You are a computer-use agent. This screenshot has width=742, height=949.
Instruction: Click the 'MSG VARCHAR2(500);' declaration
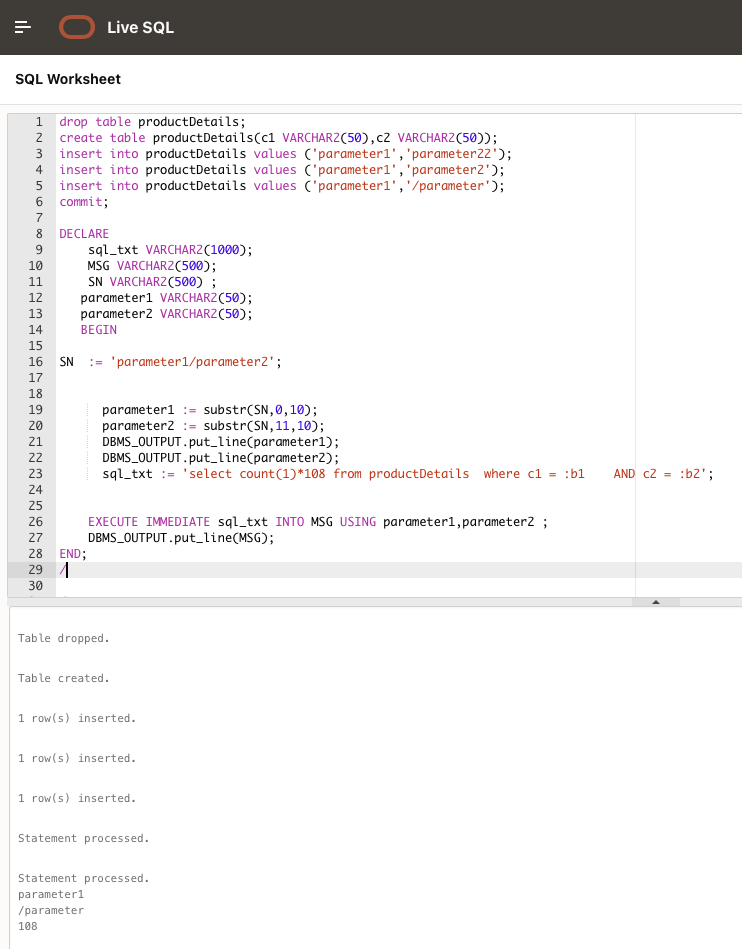tap(152, 266)
